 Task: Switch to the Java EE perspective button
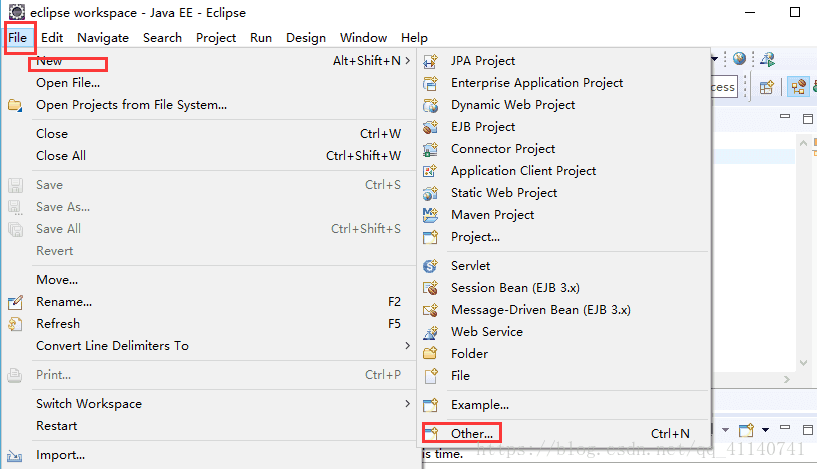pos(798,87)
